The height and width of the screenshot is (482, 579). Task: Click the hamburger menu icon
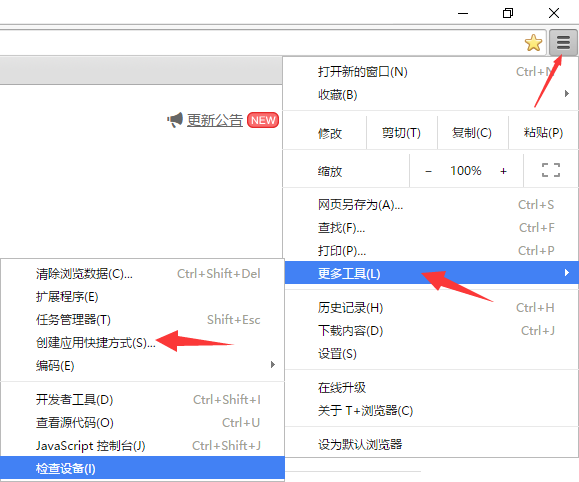[563, 42]
